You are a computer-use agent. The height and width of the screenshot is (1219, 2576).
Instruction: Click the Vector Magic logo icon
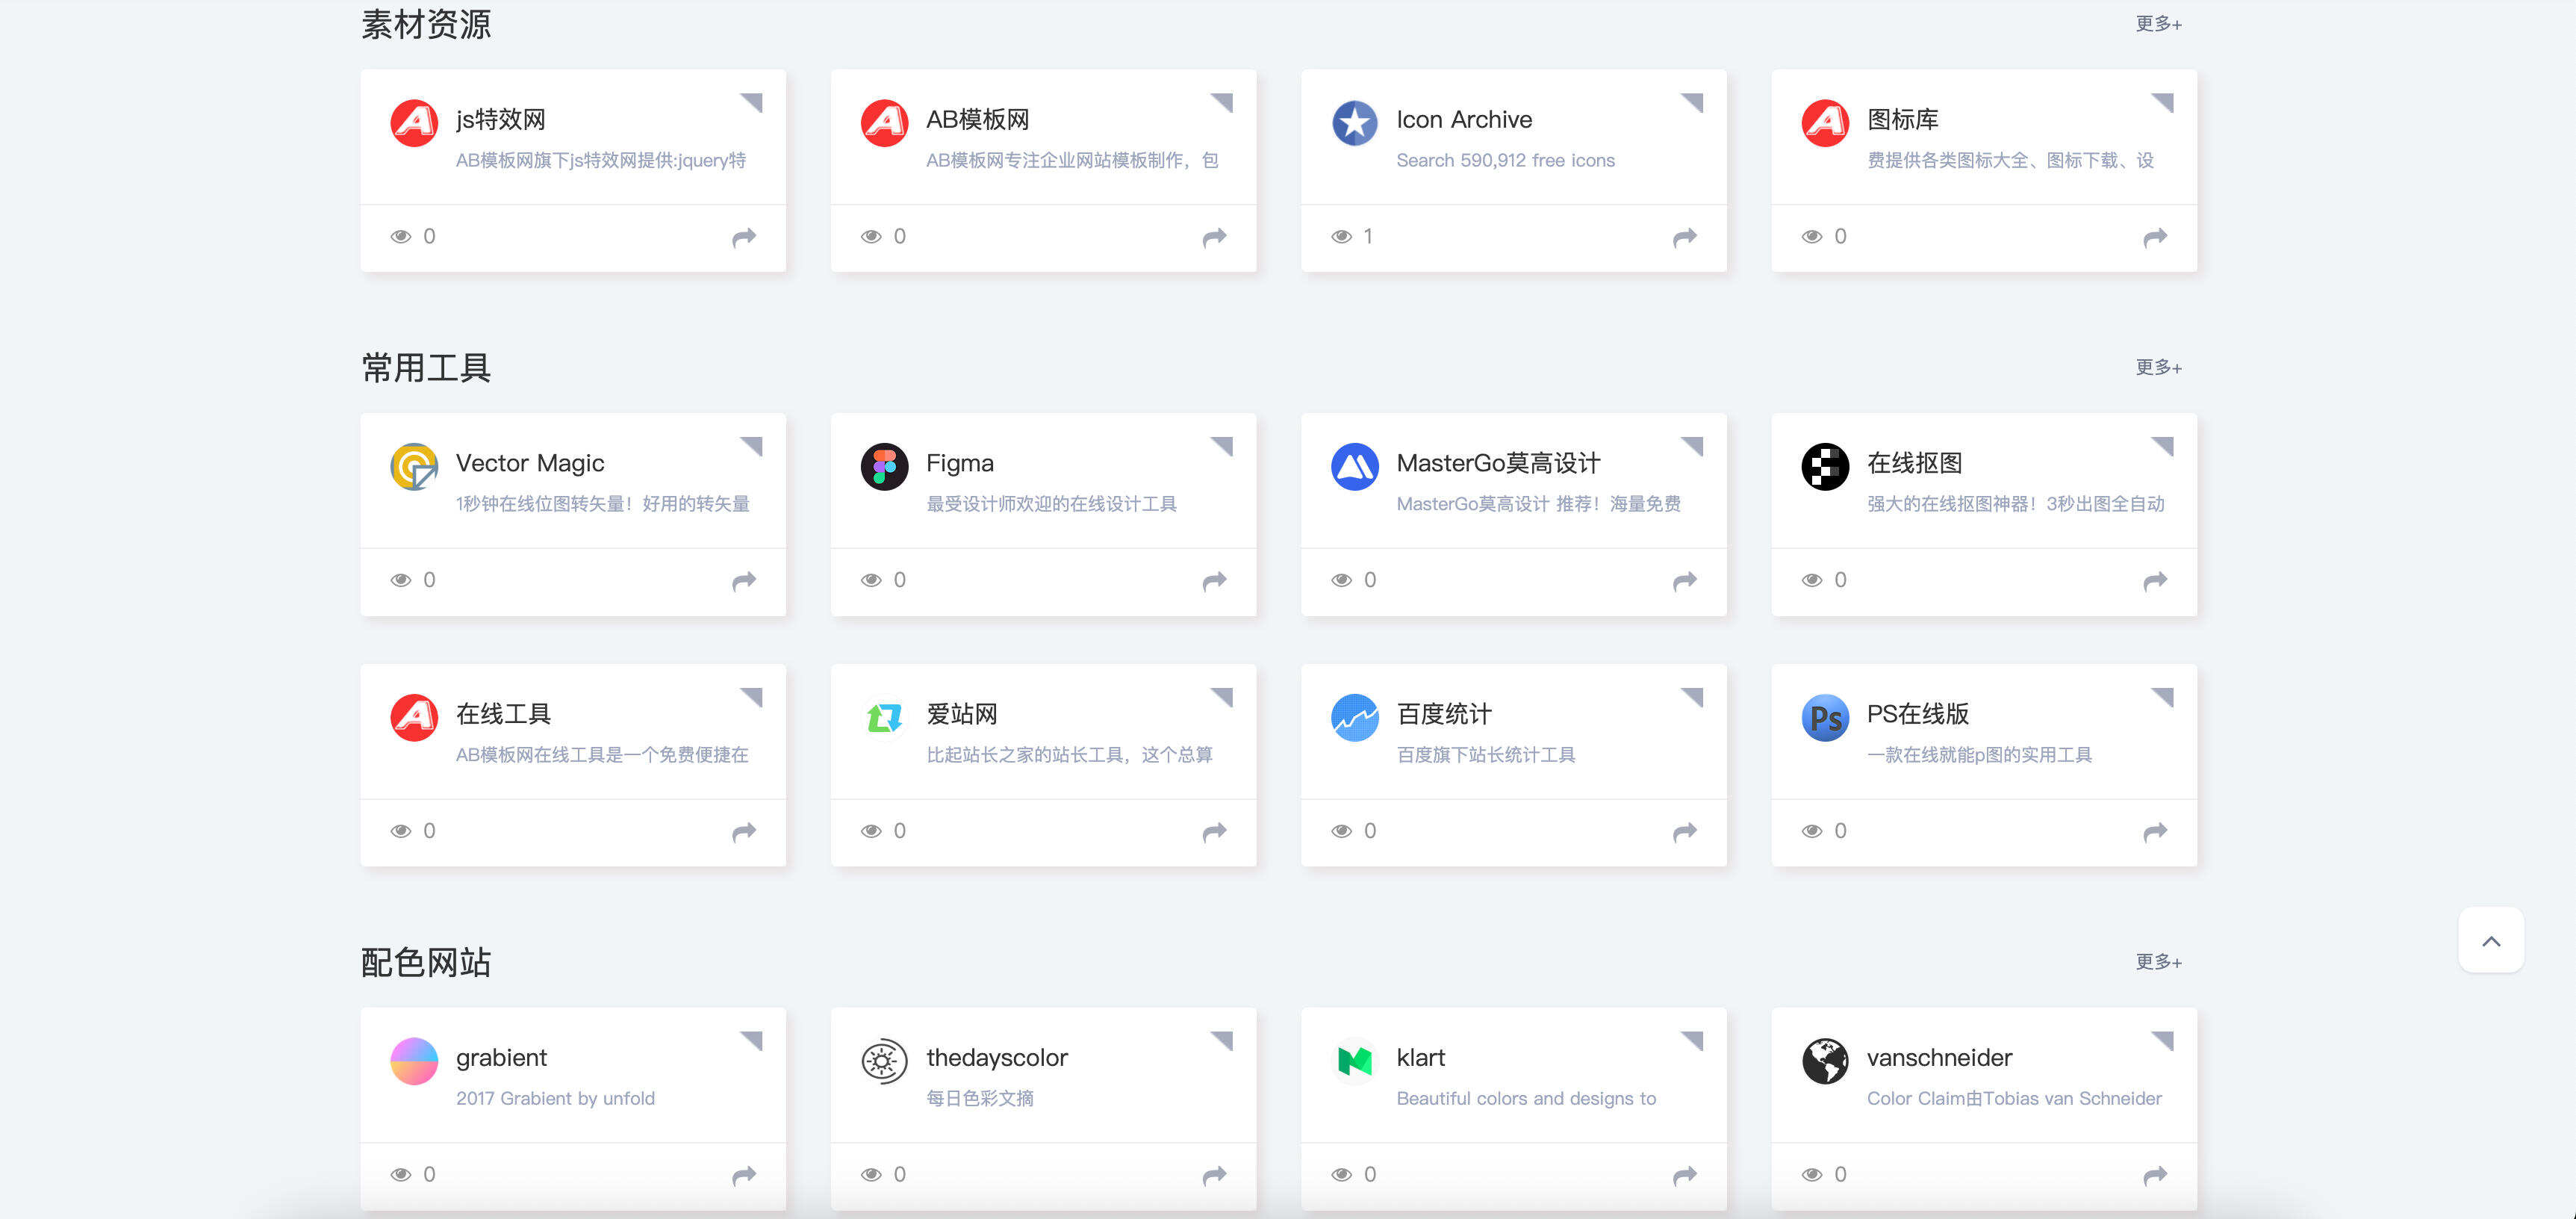pyautogui.click(x=414, y=466)
